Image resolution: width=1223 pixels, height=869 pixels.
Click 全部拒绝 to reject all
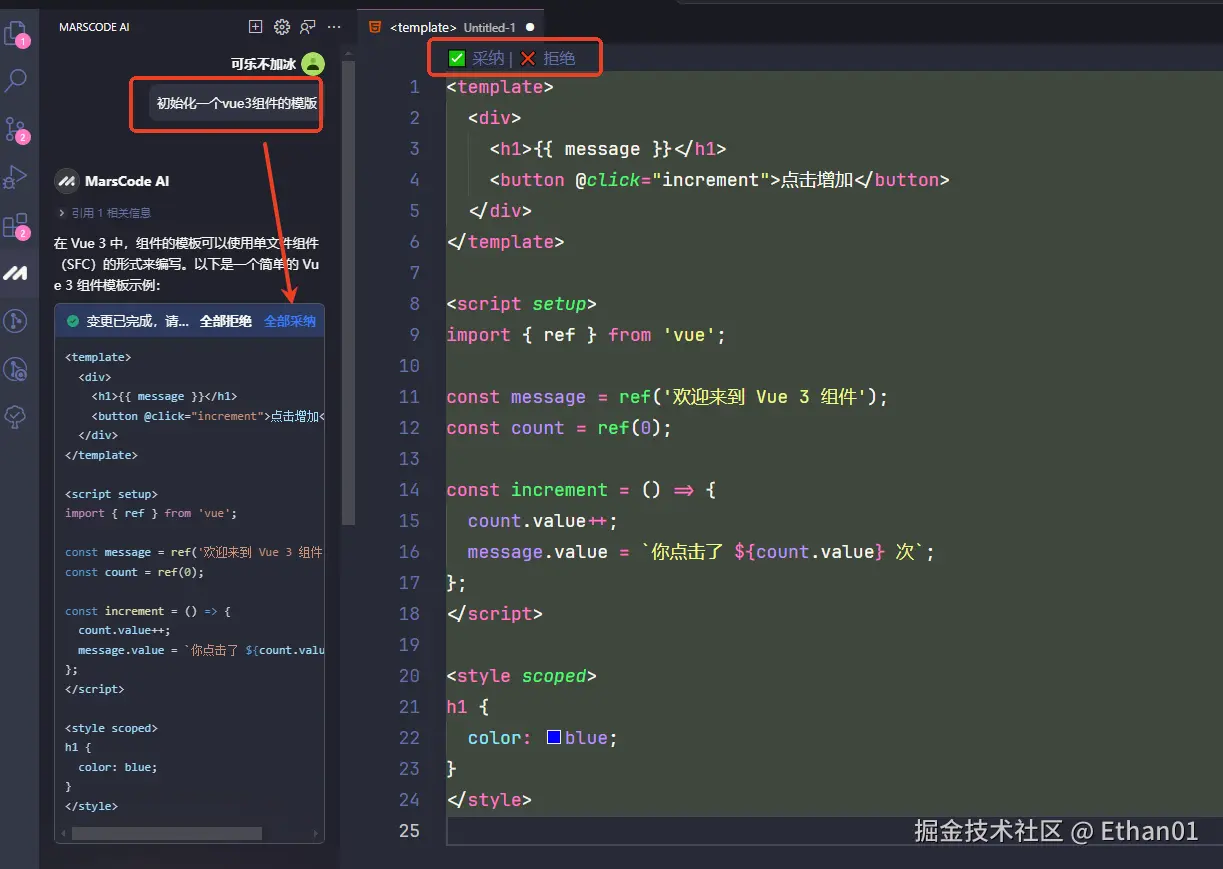pos(228,320)
